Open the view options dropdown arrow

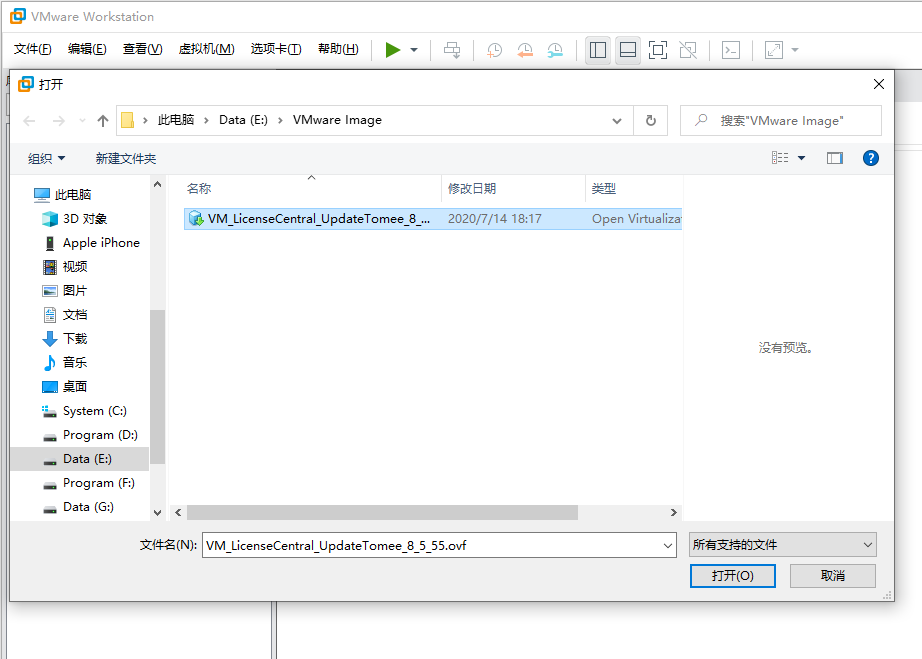801,158
